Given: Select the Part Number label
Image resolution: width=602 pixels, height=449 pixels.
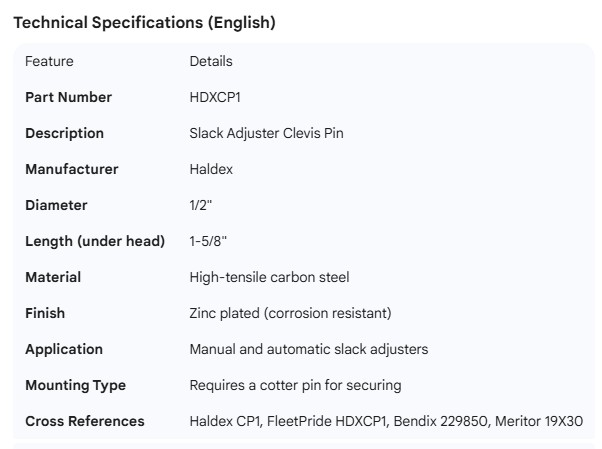Looking at the screenshot, I should (x=68, y=97).
